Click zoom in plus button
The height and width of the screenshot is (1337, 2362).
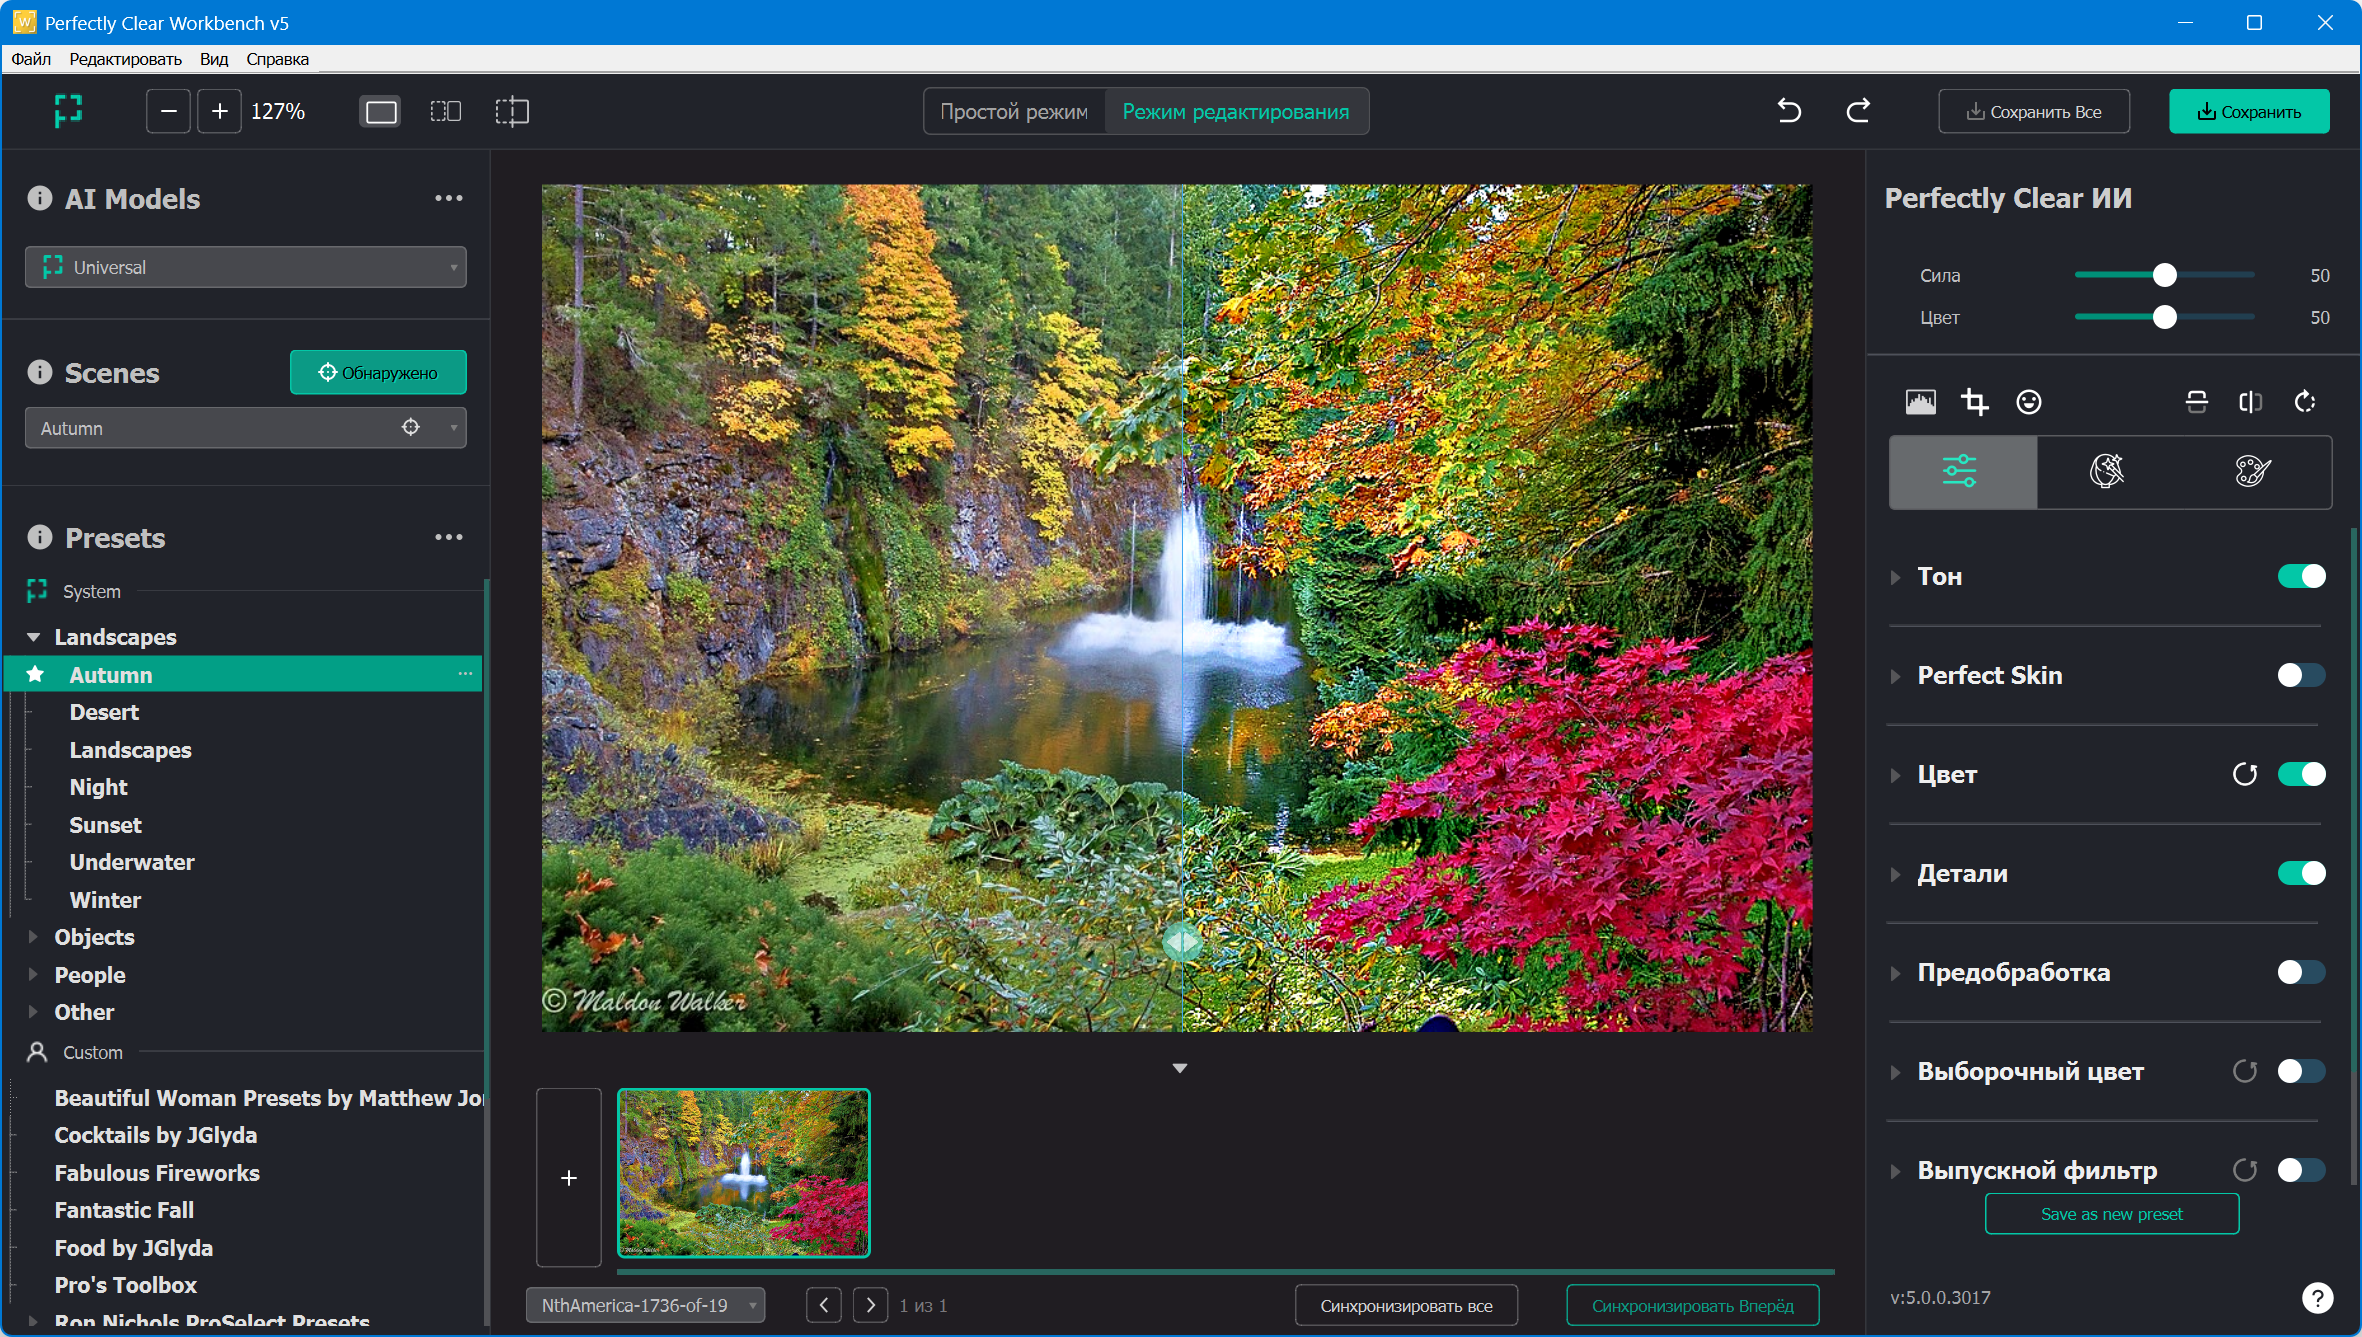click(x=219, y=111)
